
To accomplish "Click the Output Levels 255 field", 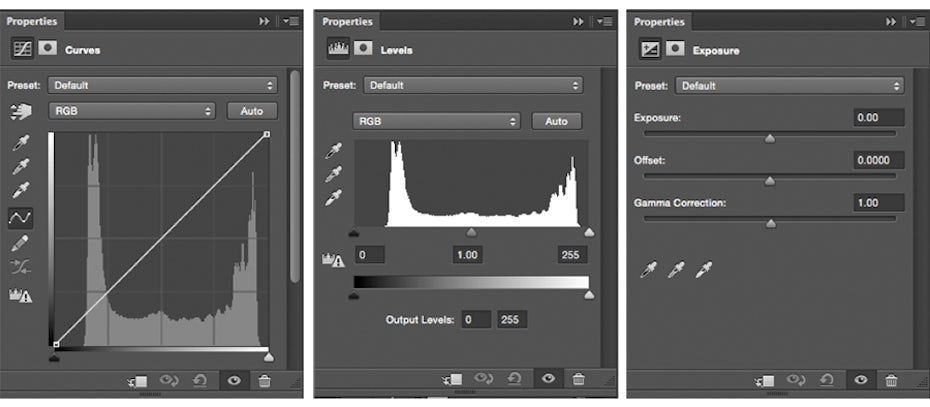I will click(x=511, y=320).
